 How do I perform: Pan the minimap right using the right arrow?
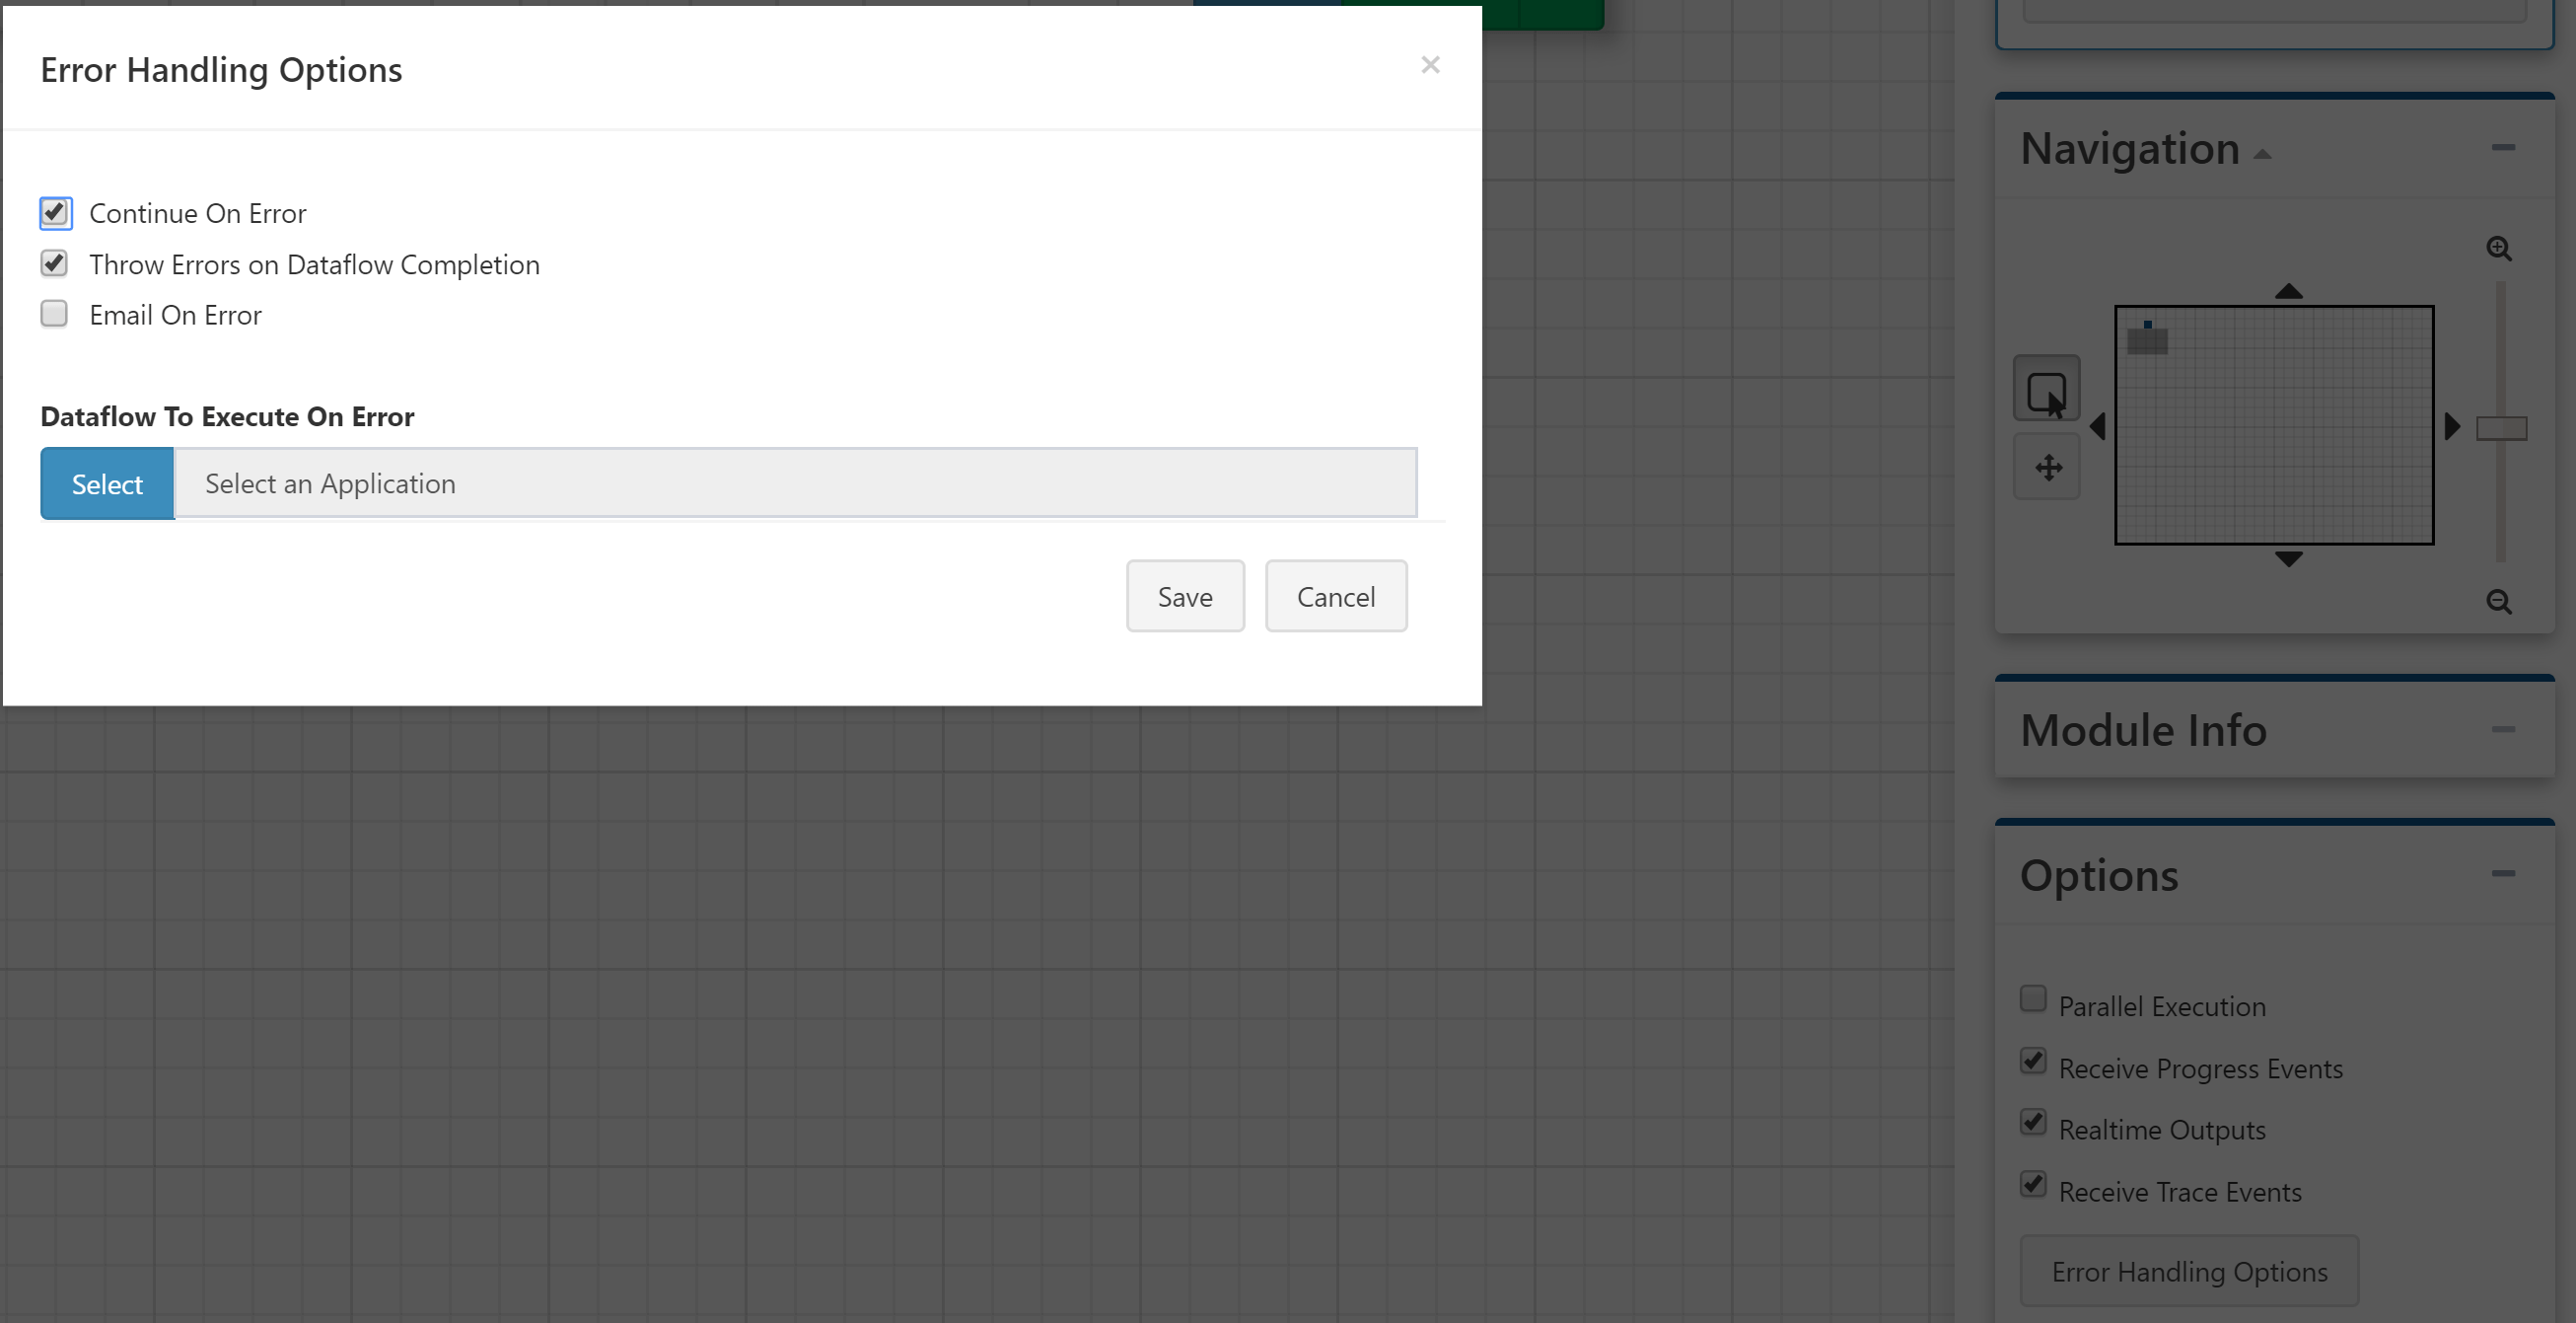click(x=2452, y=426)
